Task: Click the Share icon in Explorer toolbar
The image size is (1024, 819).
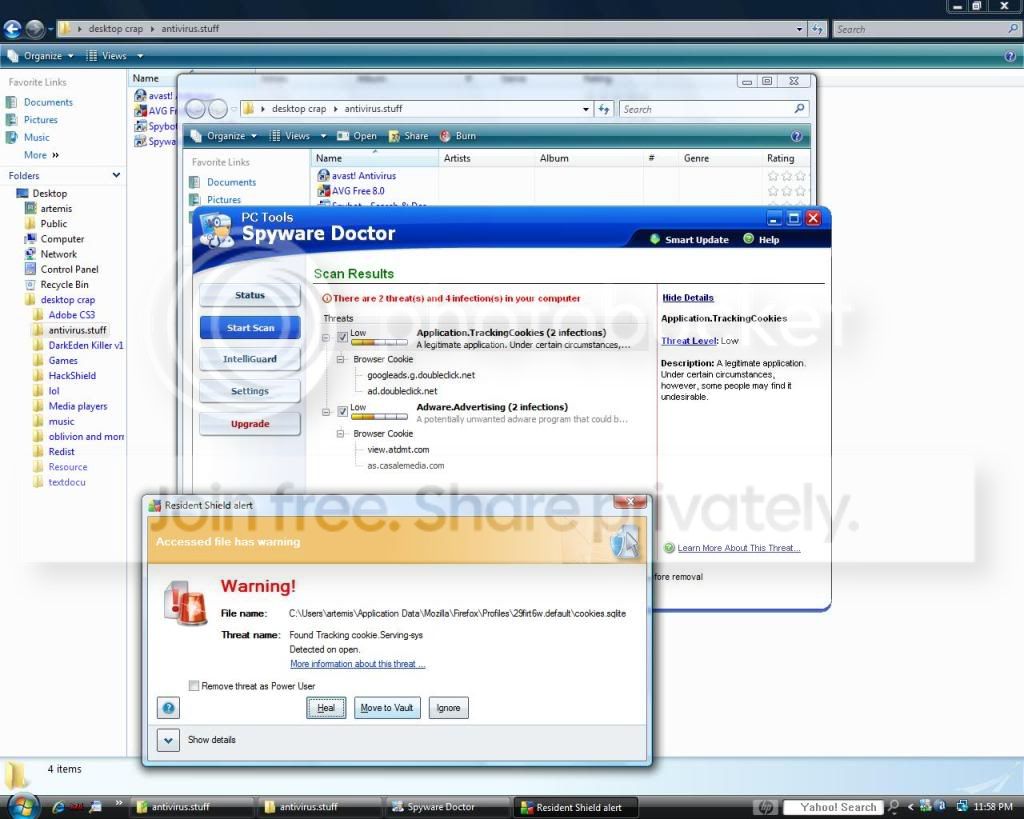Action: coord(395,136)
